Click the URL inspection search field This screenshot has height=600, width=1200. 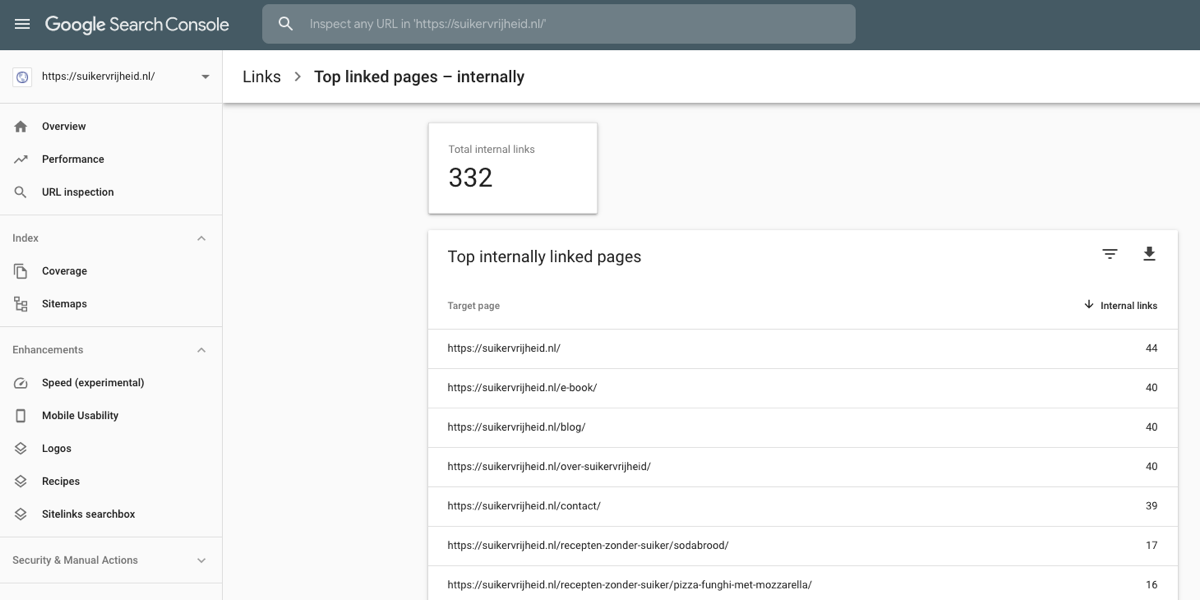click(558, 24)
